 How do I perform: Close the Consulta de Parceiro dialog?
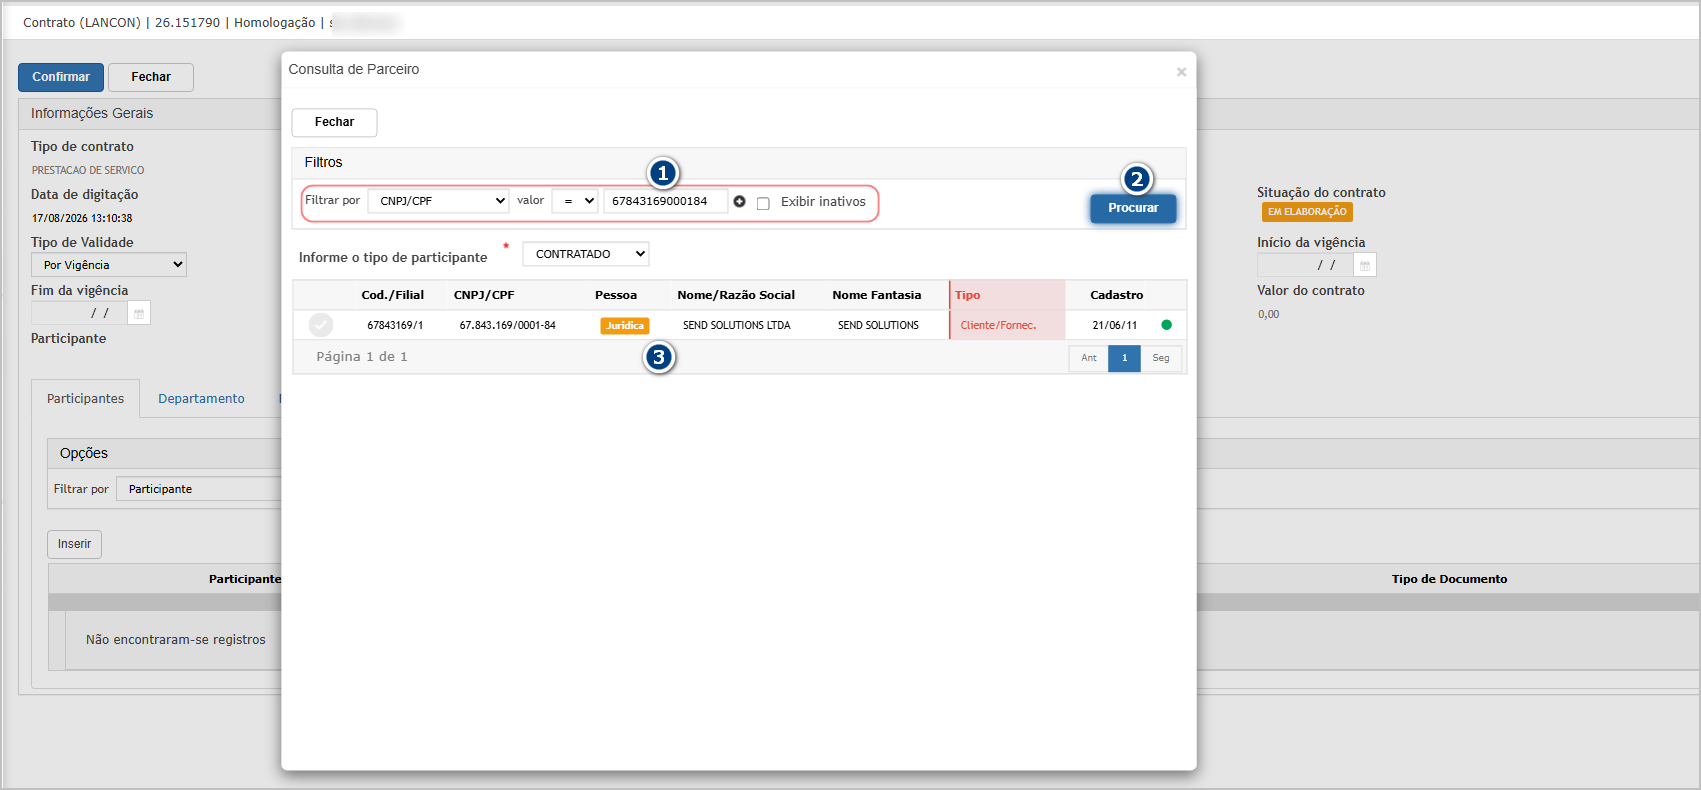pos(1181,72)
